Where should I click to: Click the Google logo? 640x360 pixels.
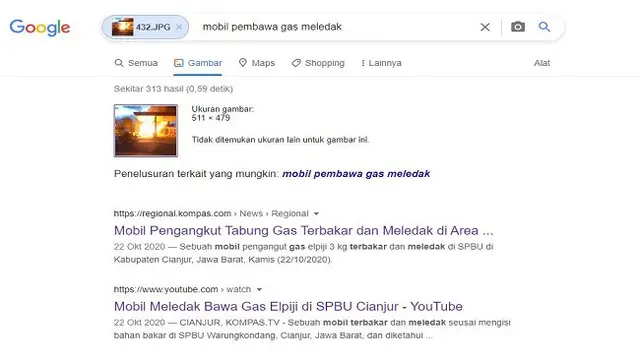point(40,27)
